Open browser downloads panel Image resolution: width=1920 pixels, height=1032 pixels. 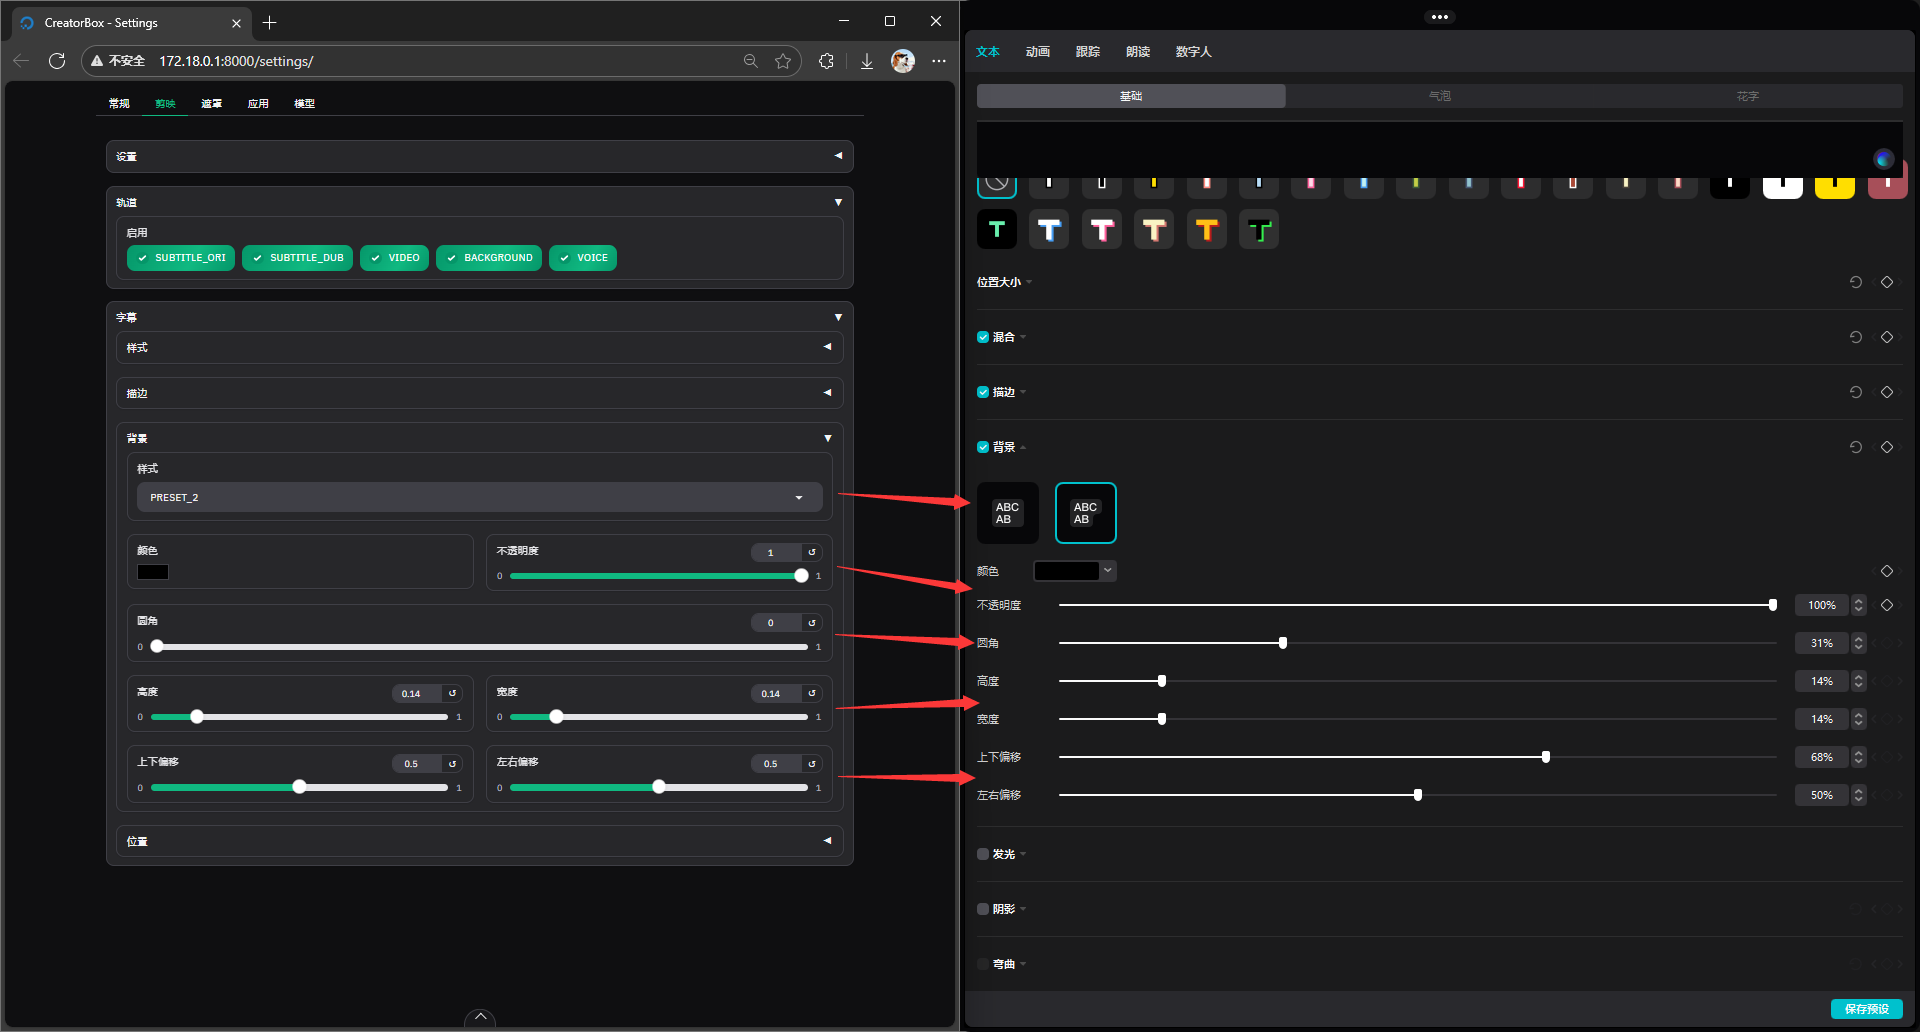click(867, 61)
